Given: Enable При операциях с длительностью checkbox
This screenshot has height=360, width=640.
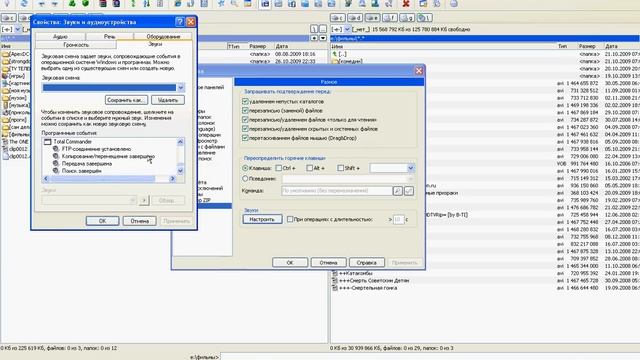Looking at the screenshot, I should tap(290, 219).
